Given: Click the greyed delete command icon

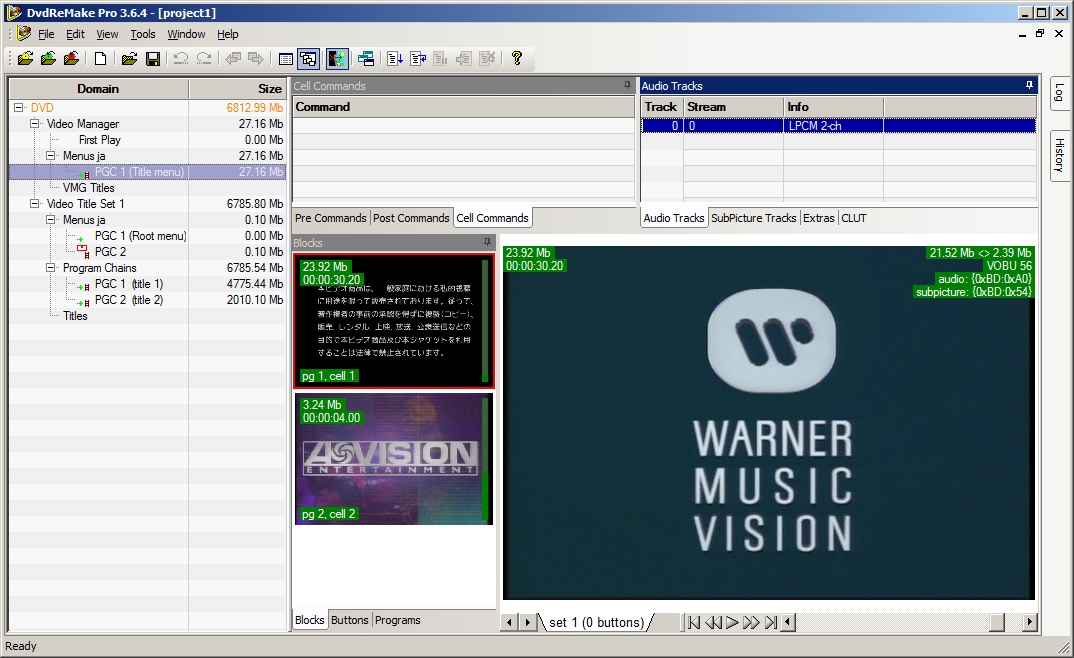Looking at the screenshot, I should click(487, 59).
